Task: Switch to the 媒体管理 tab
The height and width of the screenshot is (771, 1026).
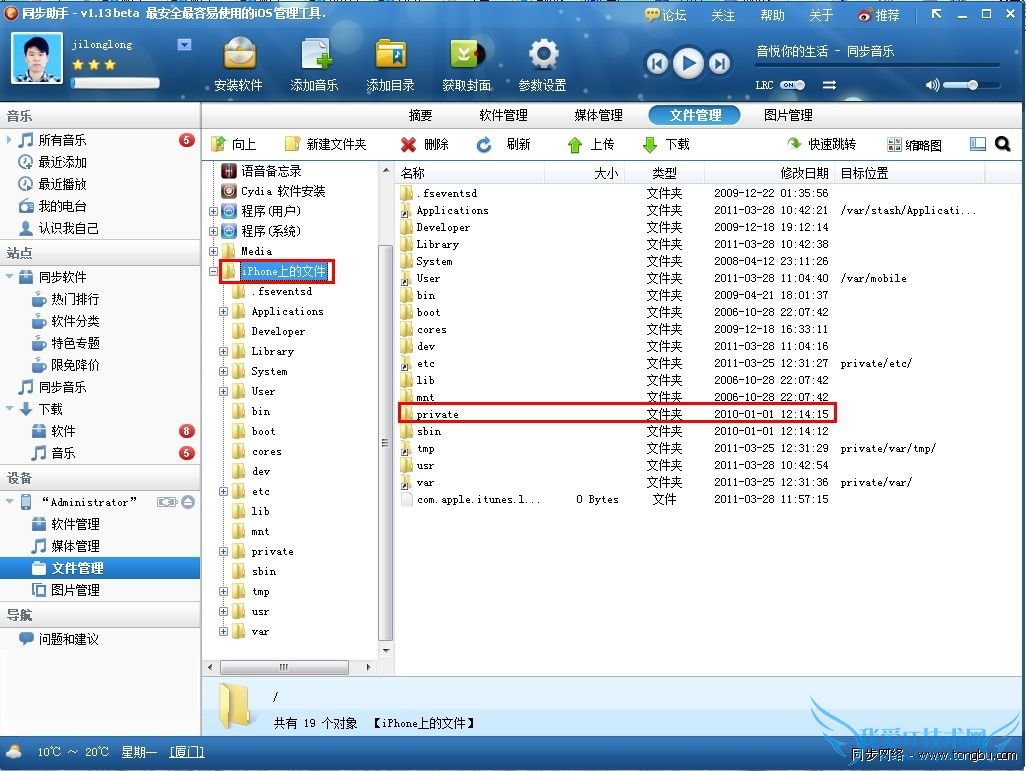Action: (598, 115)
